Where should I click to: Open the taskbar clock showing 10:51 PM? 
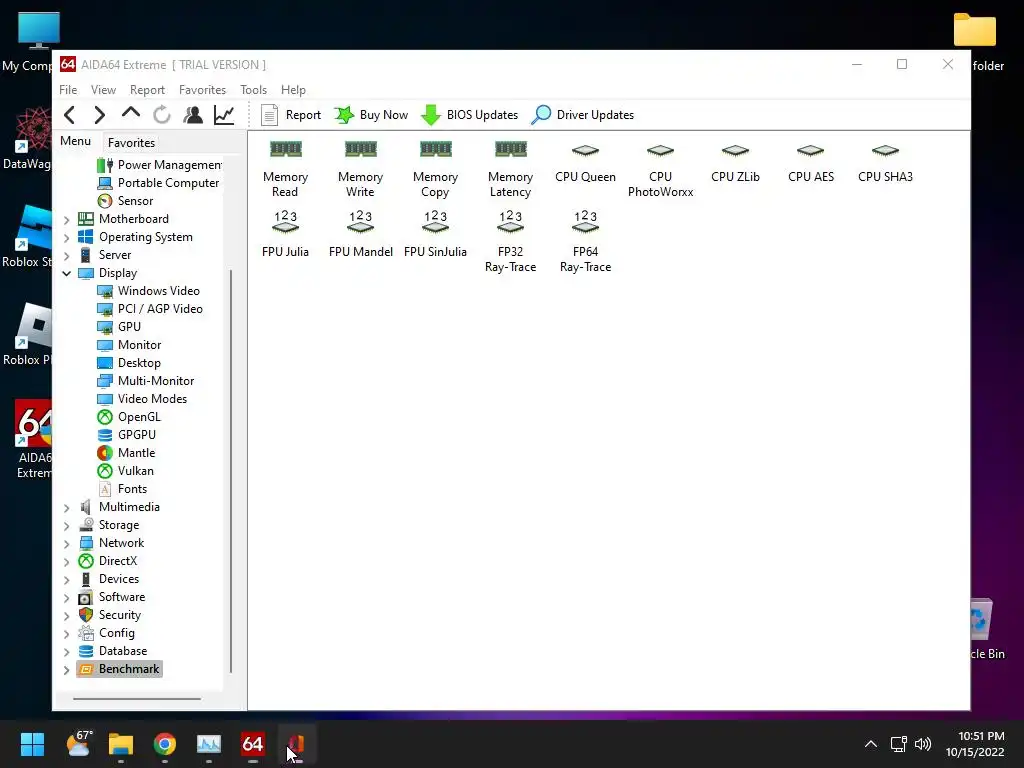click(975, 744)
